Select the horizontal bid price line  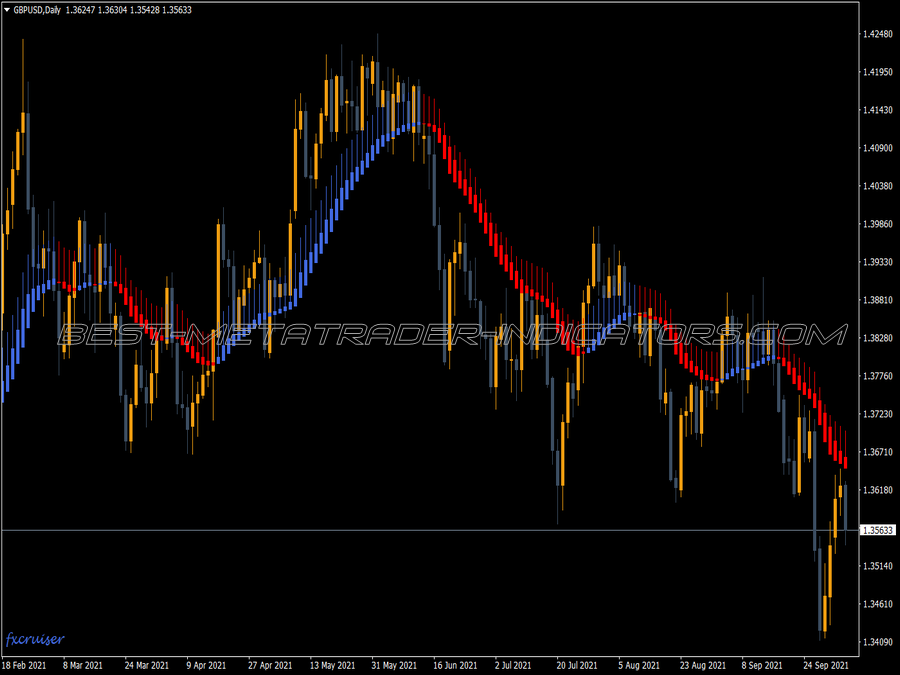click(430, 530)
